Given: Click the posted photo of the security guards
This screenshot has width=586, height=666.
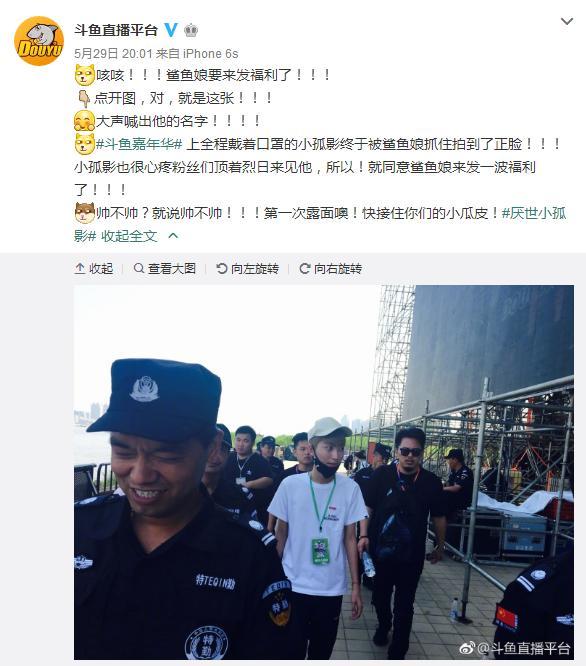Looking at the screenshot, I should pos(324,472).
